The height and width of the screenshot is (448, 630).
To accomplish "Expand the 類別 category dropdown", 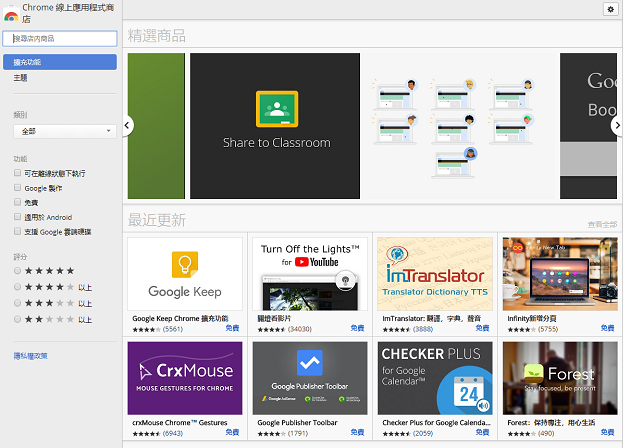I will coord(65,131).
